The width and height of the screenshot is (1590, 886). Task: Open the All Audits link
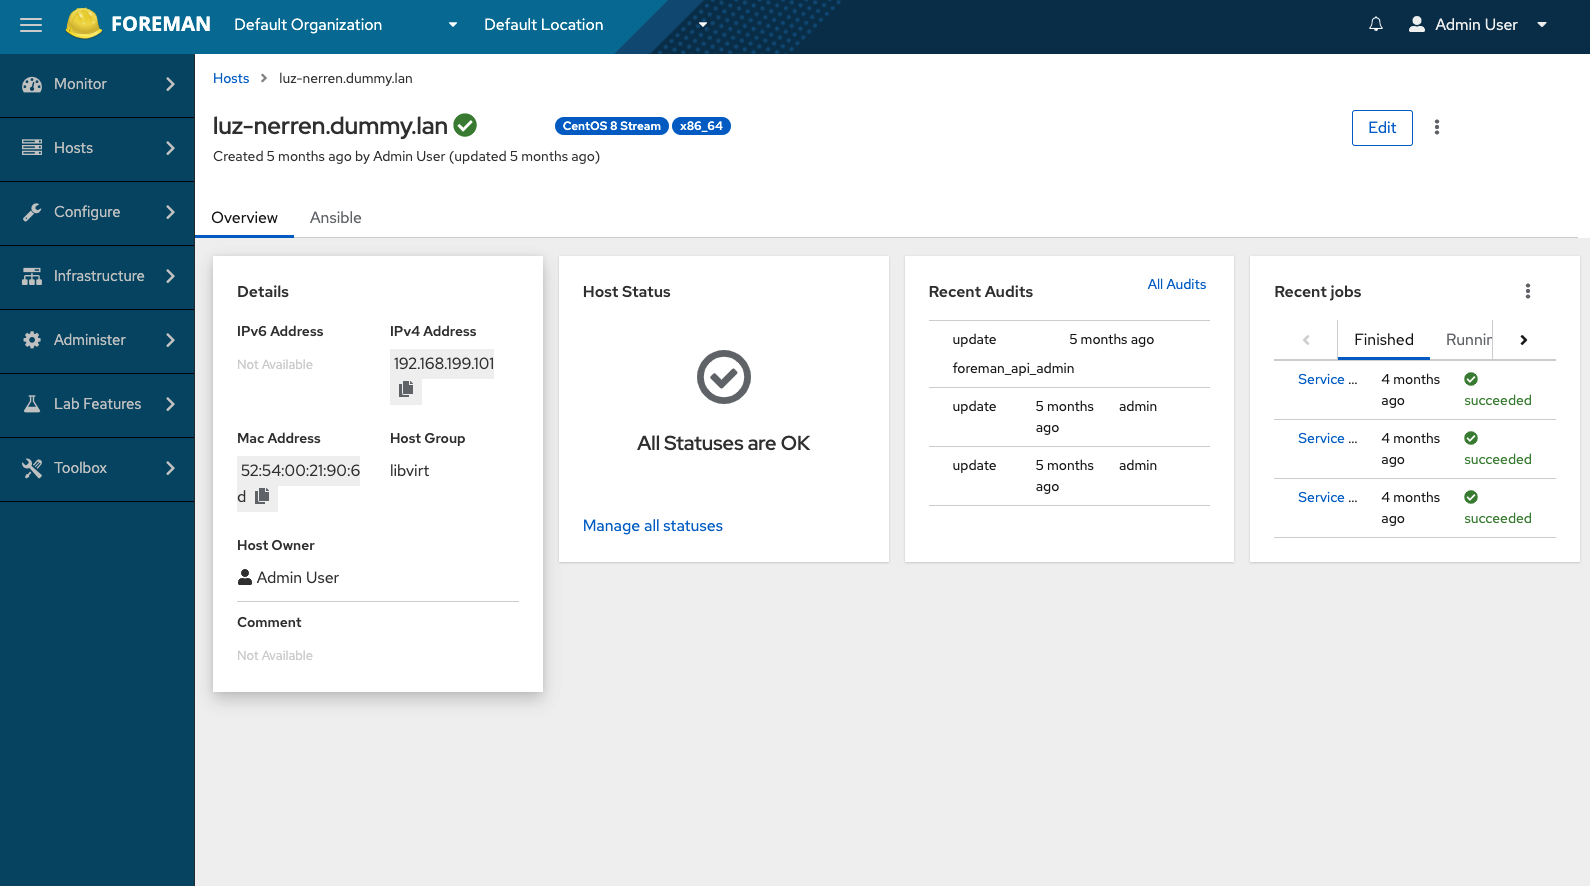click(x=1176, y=284)
